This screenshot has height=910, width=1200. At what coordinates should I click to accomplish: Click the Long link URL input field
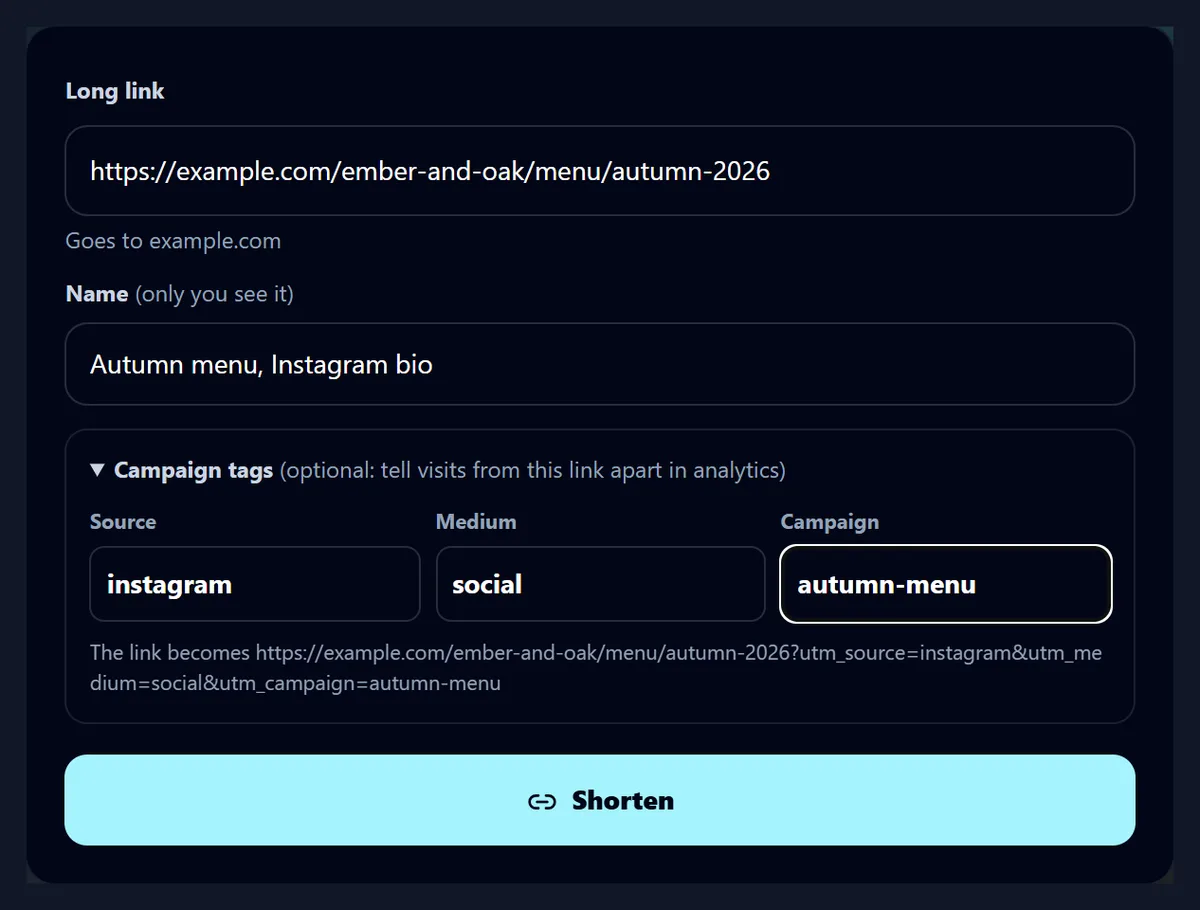point(600,171)
